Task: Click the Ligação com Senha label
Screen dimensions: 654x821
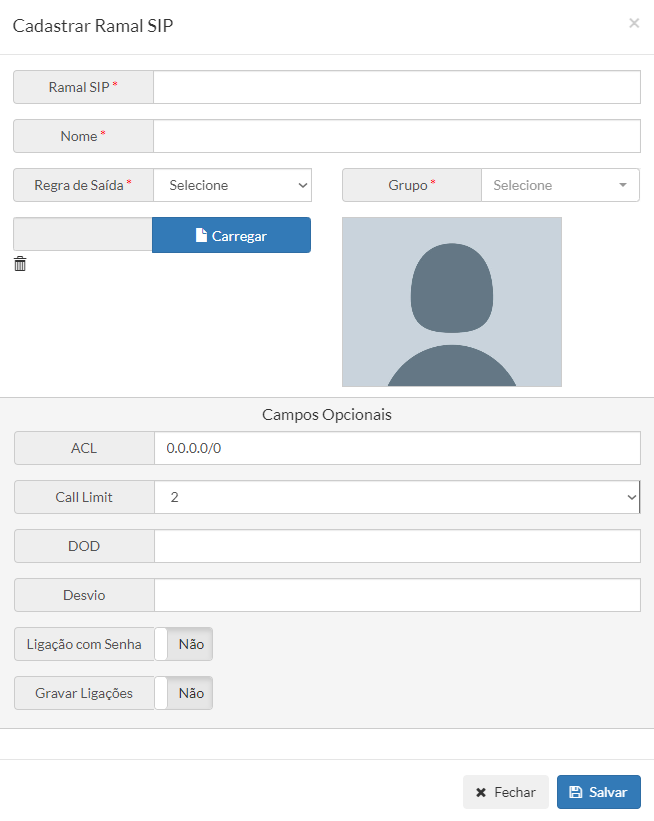Action: pyautogui.click(x=84, y=644)
